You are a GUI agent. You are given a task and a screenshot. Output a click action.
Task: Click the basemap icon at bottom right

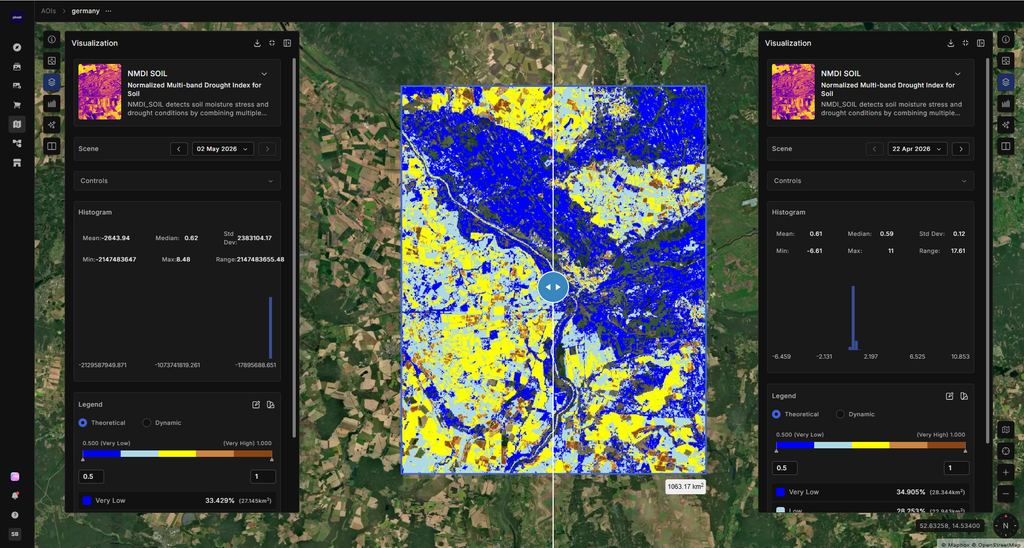(1006, 430)
